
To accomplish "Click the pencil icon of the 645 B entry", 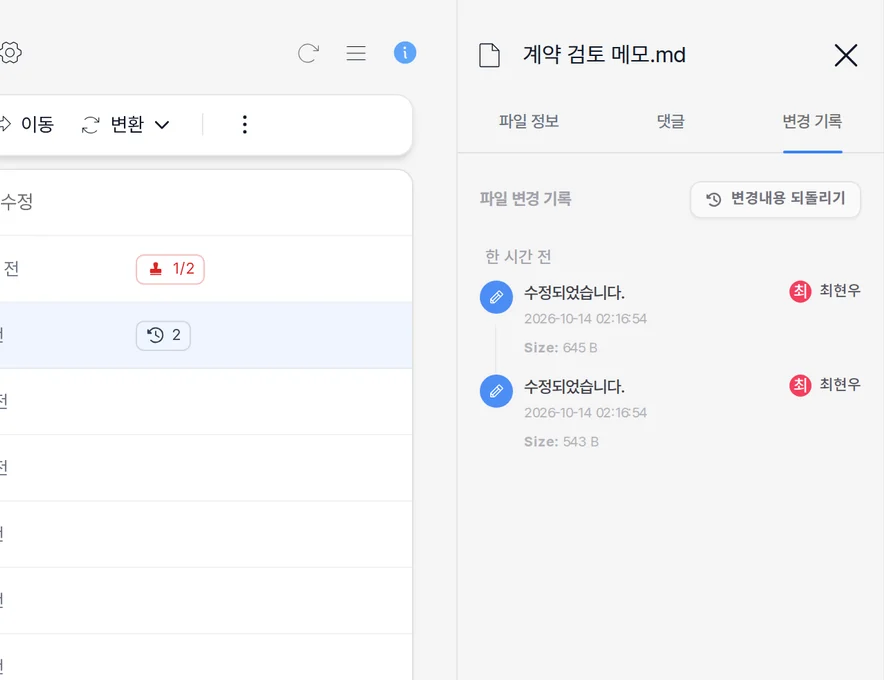I will point(496,297).
